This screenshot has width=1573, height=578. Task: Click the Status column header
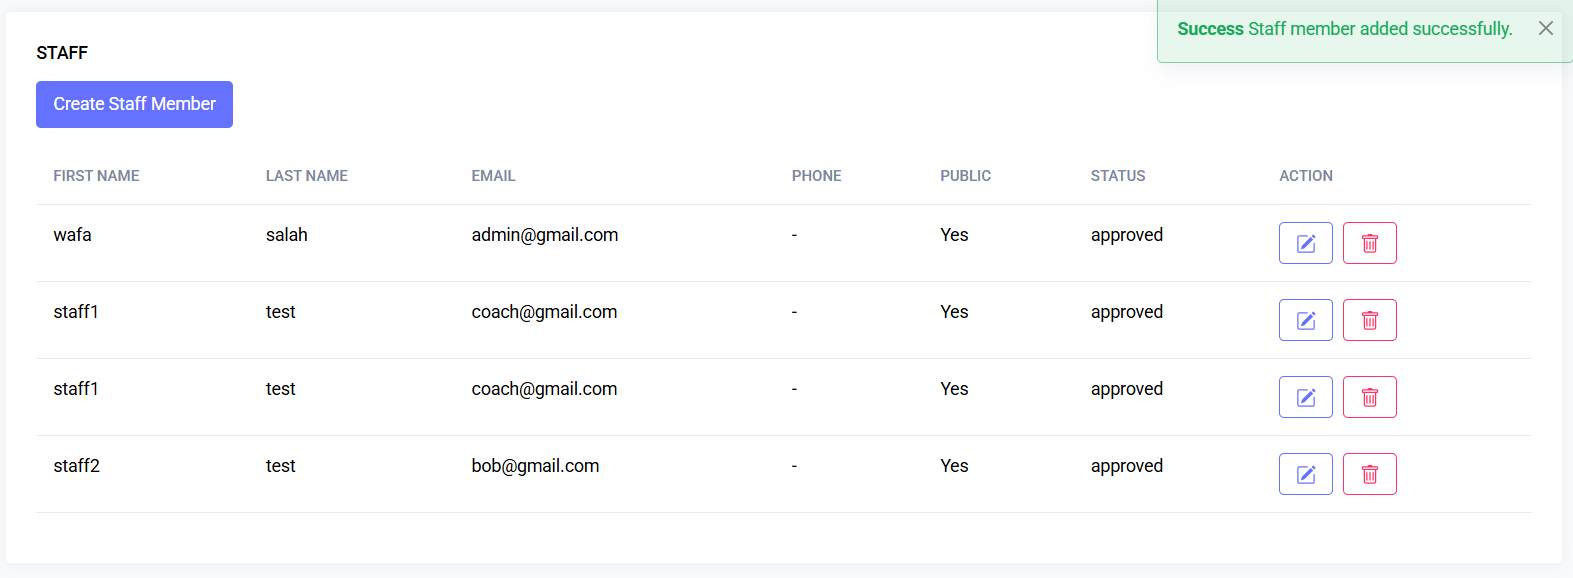tap(1117, 176)
